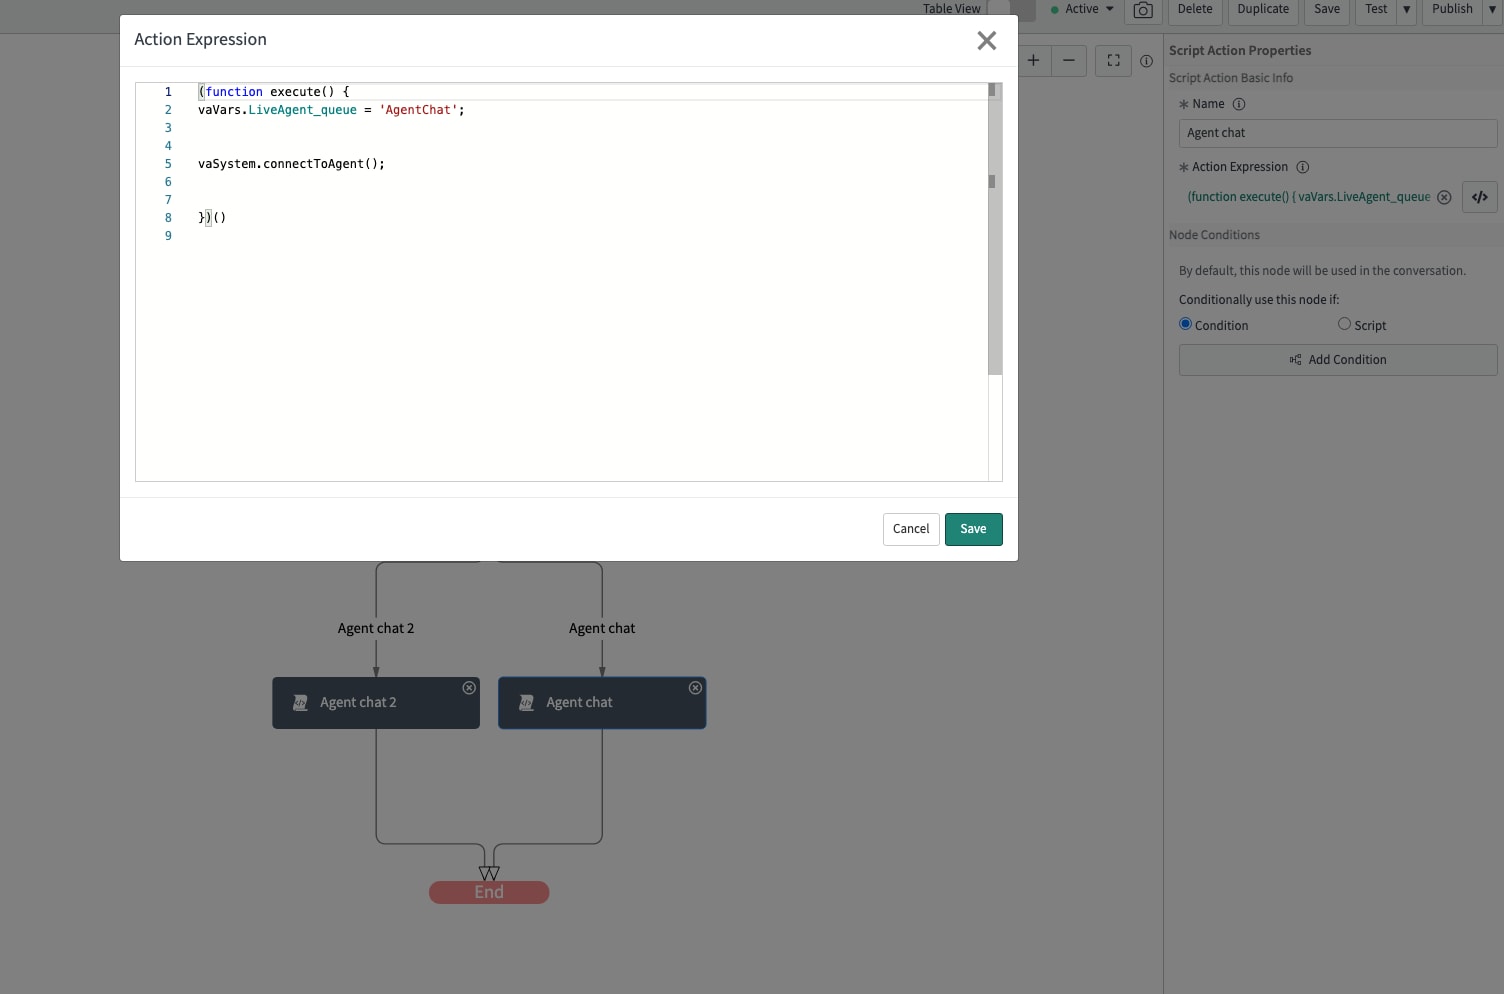
Task: Show info for Action Expression field
Action: pyautogui.click(x=1303, y=167)
